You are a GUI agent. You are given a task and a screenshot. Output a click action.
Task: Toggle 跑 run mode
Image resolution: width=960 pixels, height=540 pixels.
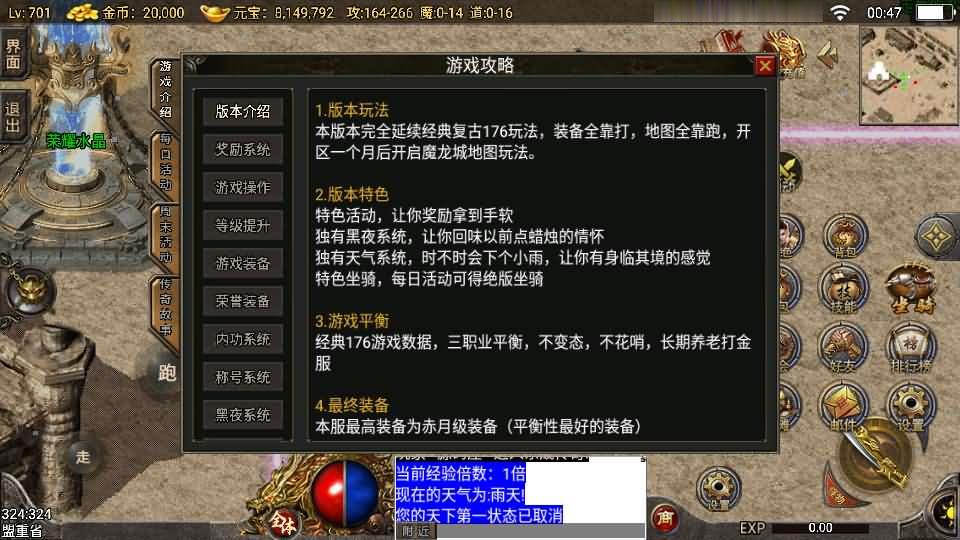click(x=167, y=372)
